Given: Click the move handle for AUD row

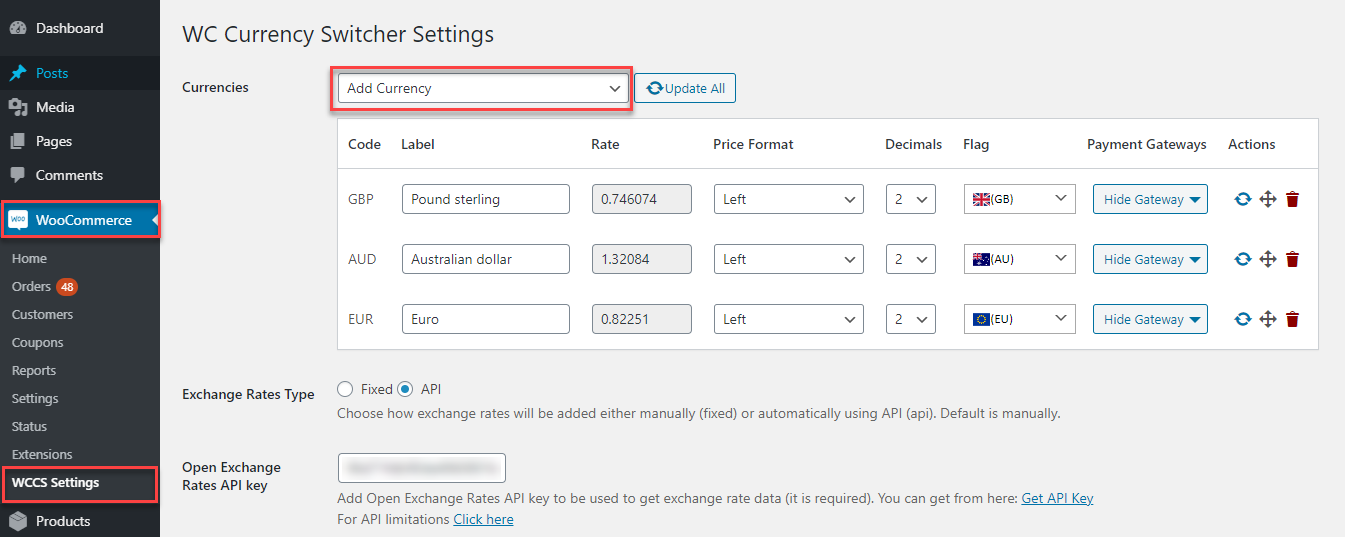Looking at the screenshot, I should coord(1267,259).
